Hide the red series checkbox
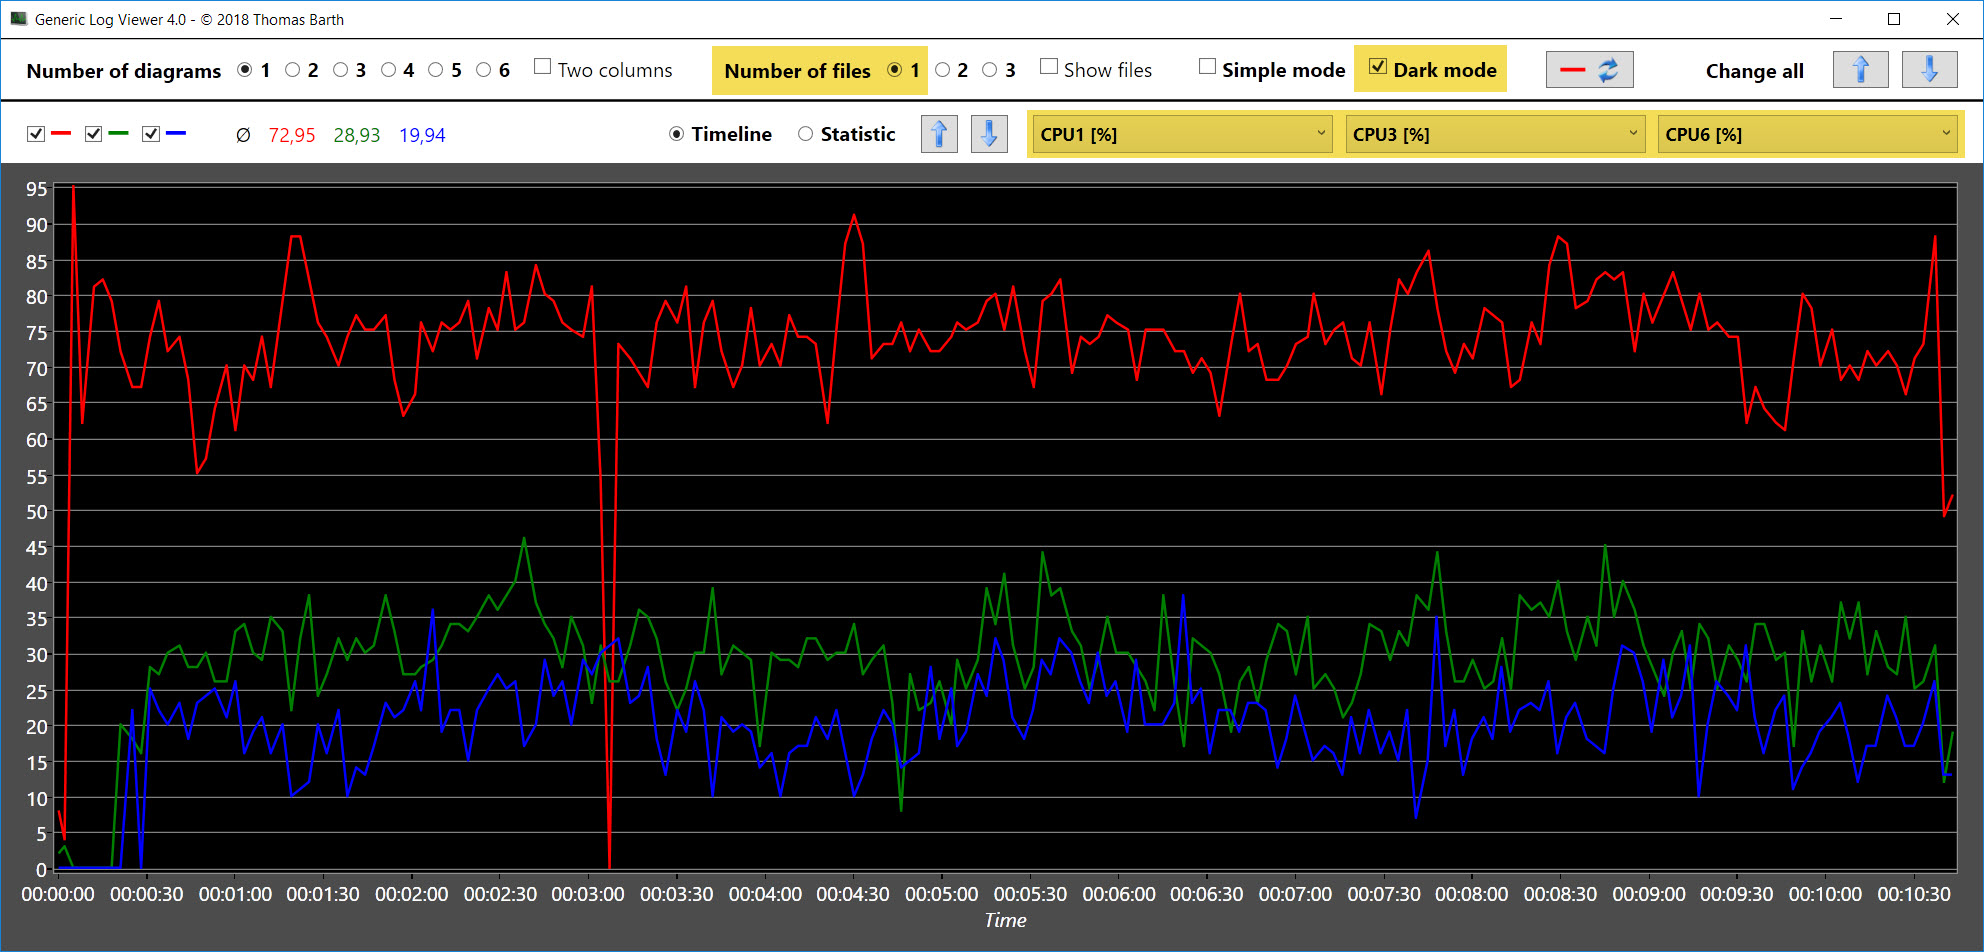 tap(36, 134)
